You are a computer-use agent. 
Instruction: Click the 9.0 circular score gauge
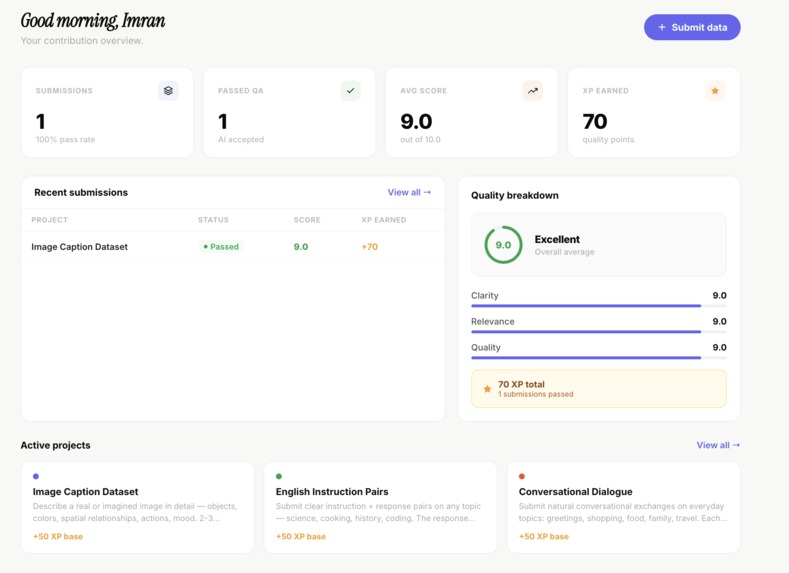[x=503, y=245]
